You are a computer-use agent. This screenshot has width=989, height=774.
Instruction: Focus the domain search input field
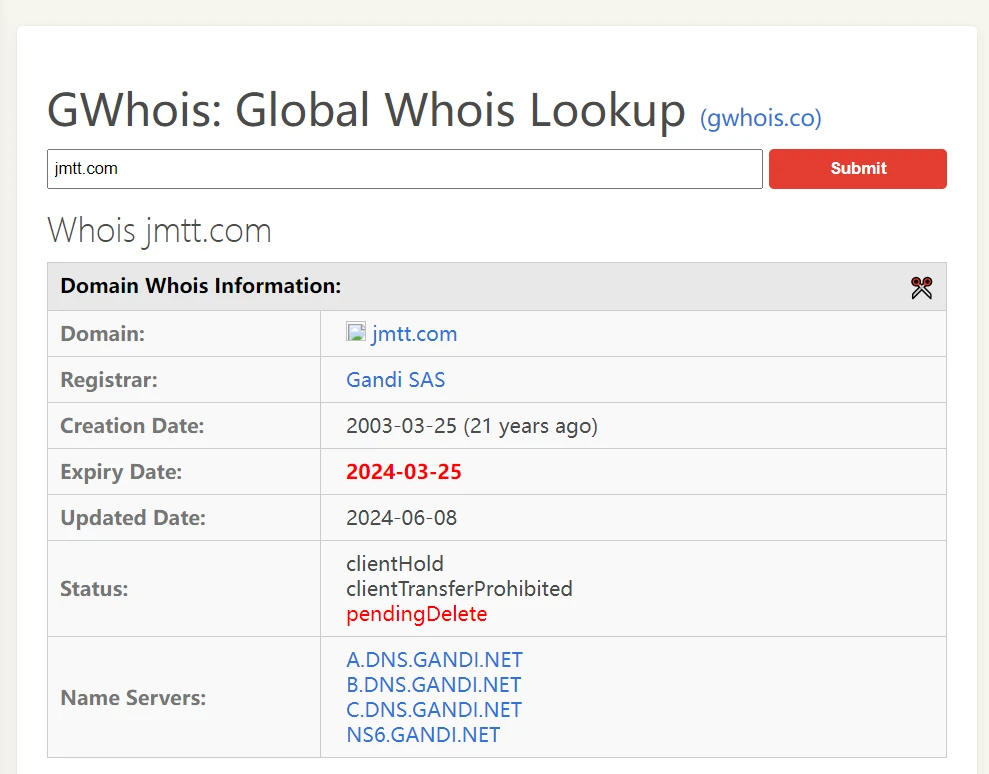click(404, 169)
